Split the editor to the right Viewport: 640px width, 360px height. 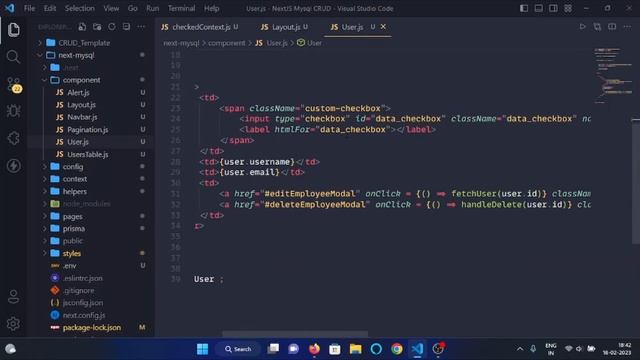pyautogui.click(x=612, y=27)
